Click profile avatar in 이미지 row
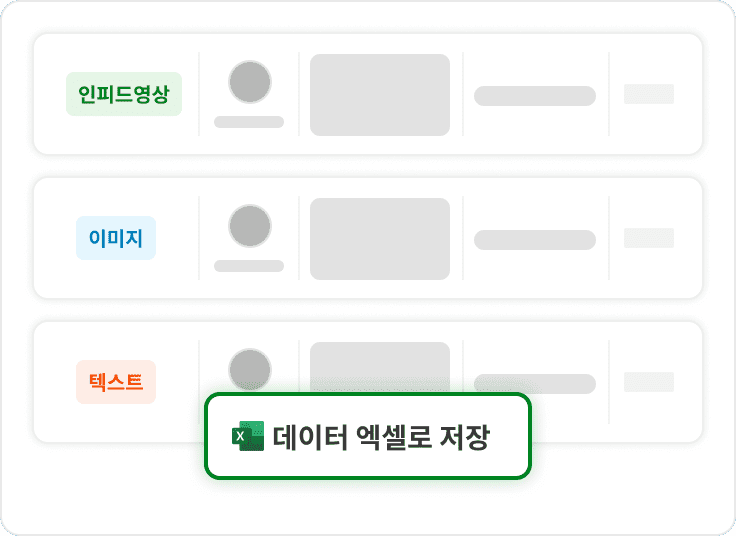 point(250,226)
